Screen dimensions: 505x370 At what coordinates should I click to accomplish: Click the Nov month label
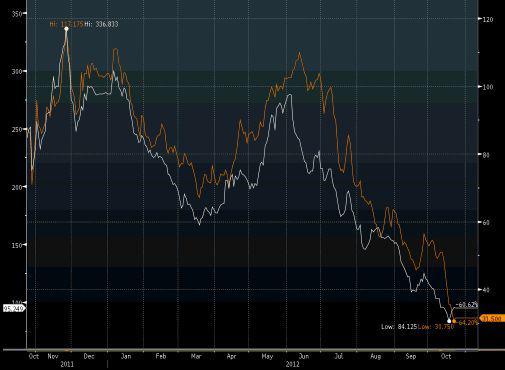(53, 356)
